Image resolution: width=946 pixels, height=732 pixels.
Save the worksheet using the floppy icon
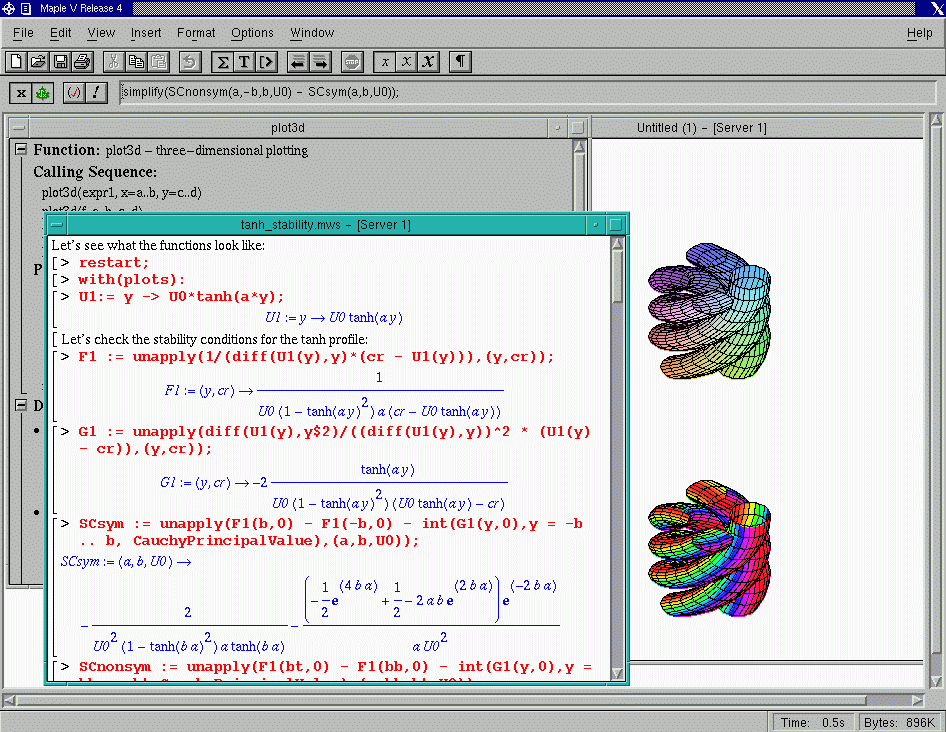point(60,62)
